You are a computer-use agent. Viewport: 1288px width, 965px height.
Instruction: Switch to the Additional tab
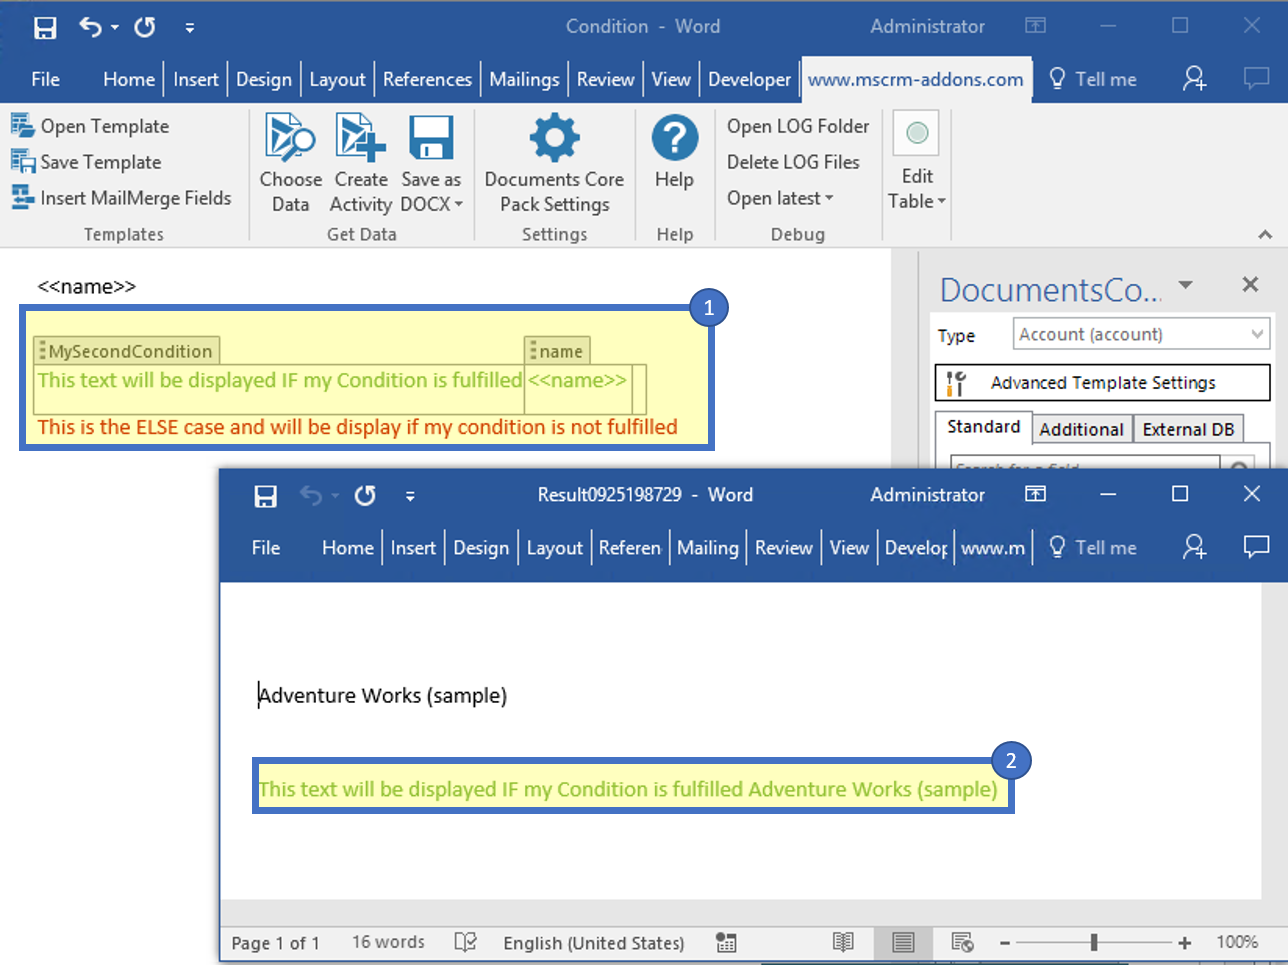point(1081,429)
